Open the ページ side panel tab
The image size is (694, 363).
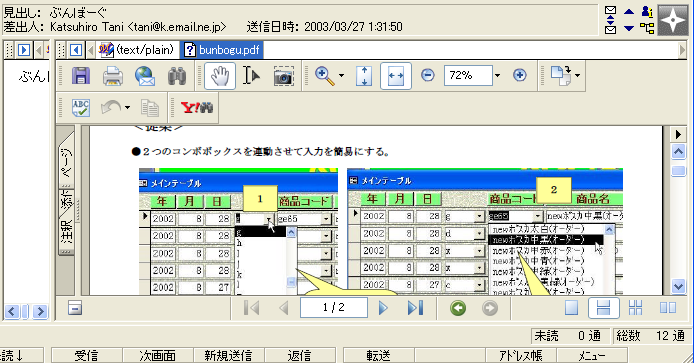click(66, 162)
